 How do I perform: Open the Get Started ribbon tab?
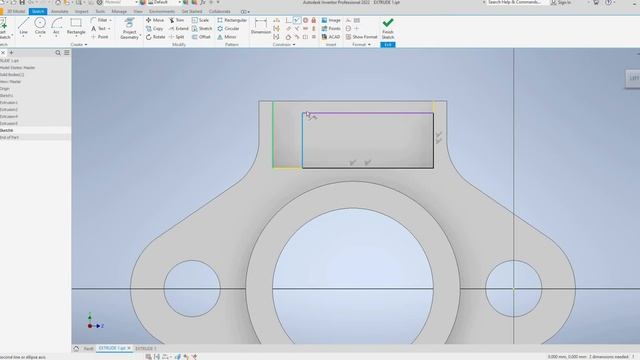coord(192,11)
